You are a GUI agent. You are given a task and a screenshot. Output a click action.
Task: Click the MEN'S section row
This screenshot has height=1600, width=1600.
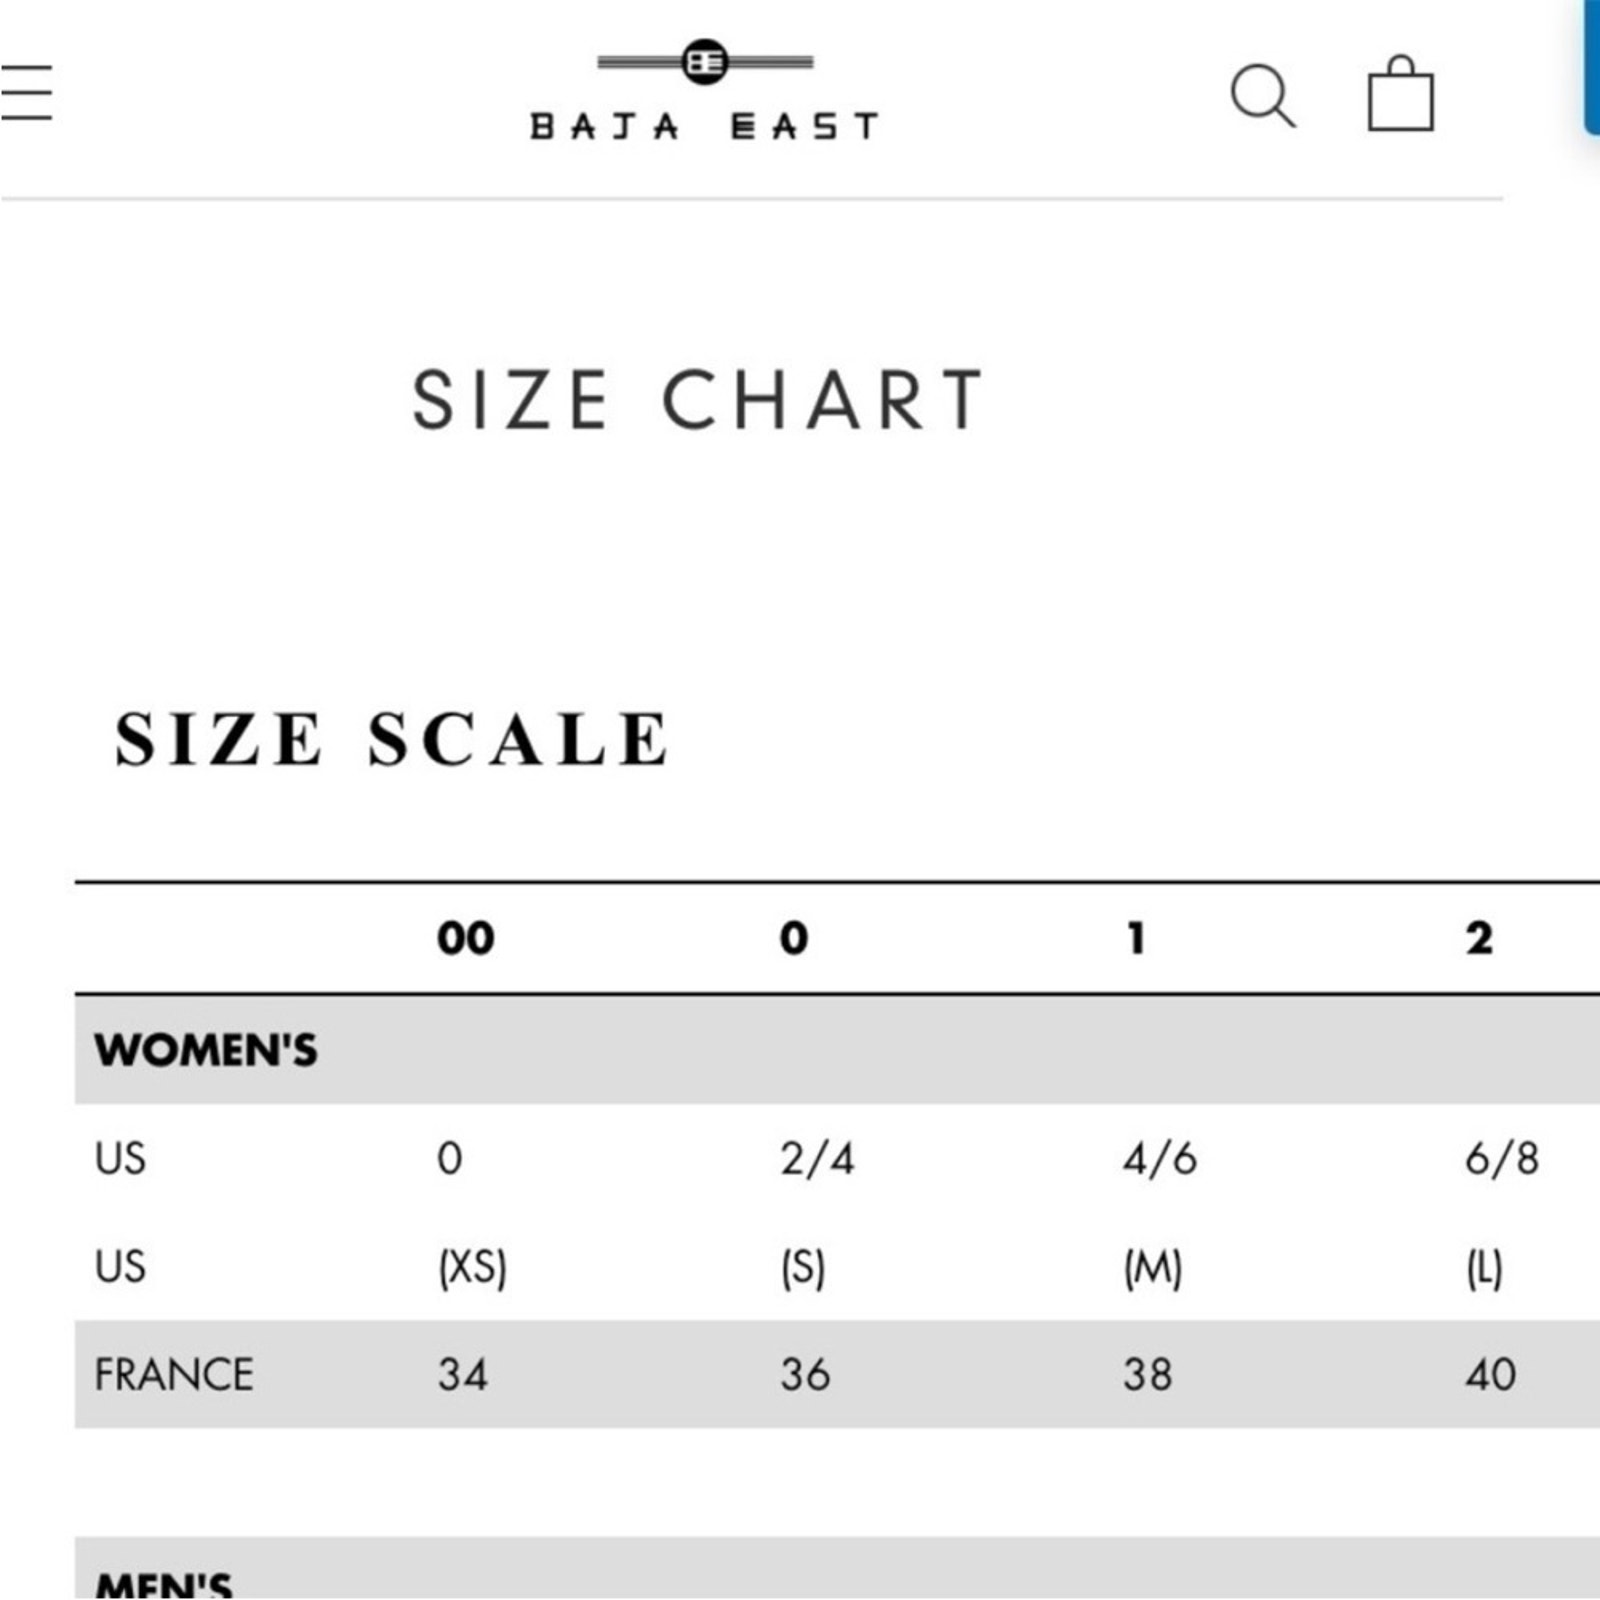(x=837, y=1568)
